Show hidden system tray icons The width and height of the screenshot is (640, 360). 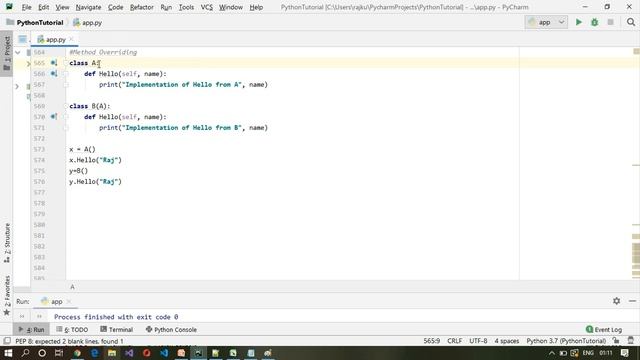551,353
